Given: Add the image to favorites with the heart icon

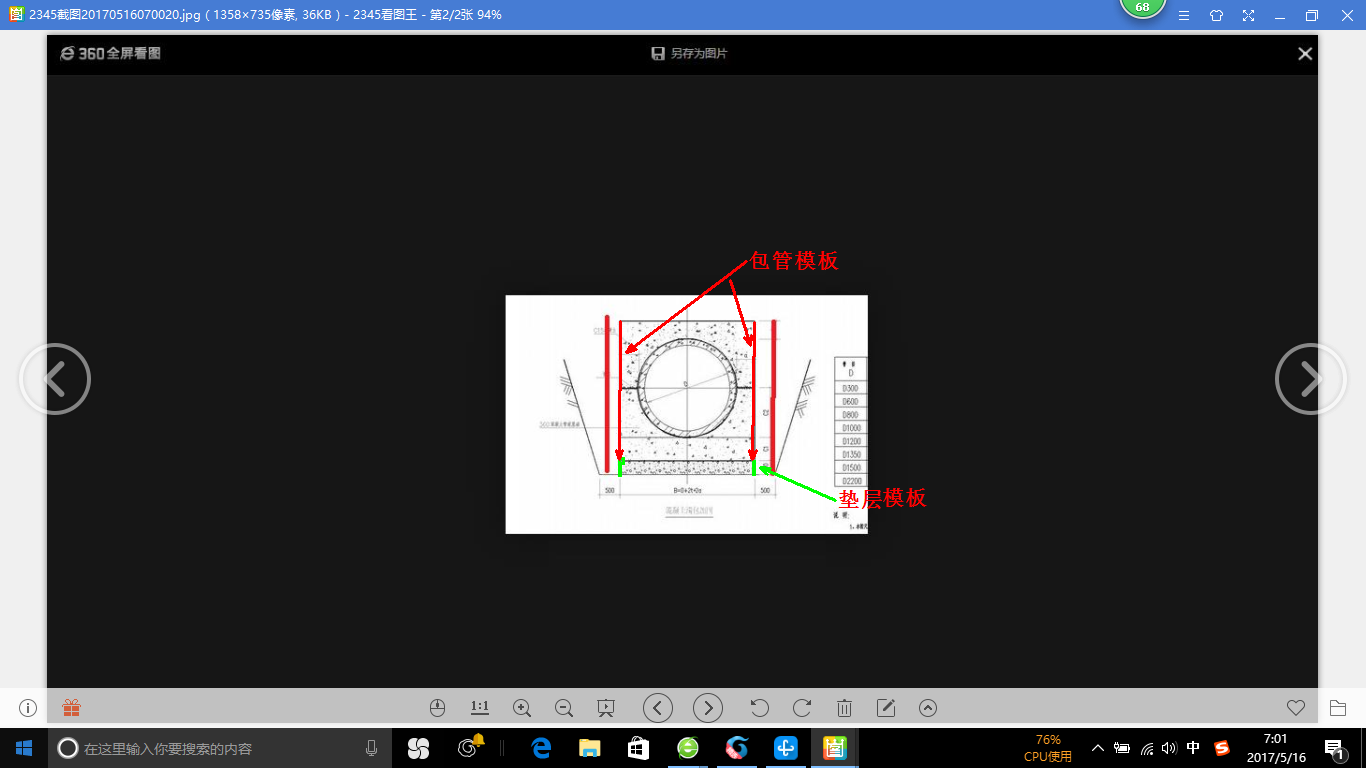Looking at the screenshot, I should (1296, 708).
